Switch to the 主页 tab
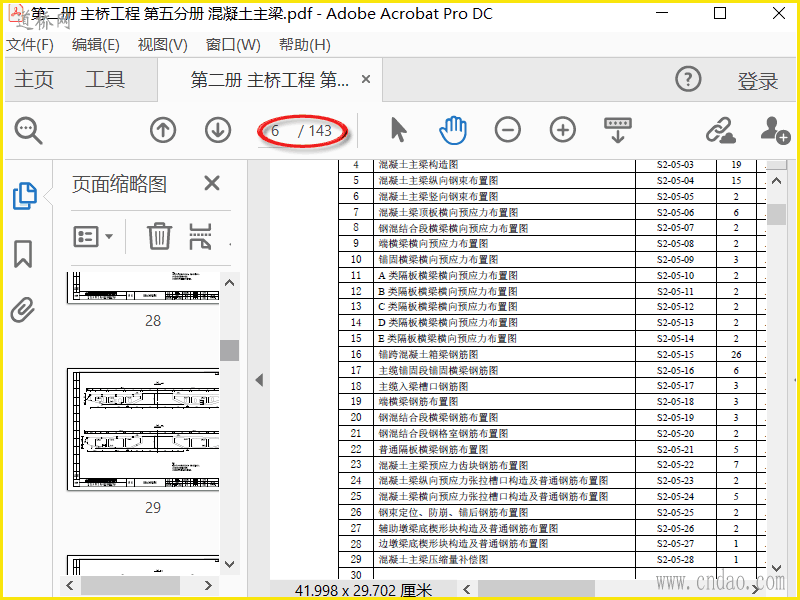800x600 pixels. [34, 80]
